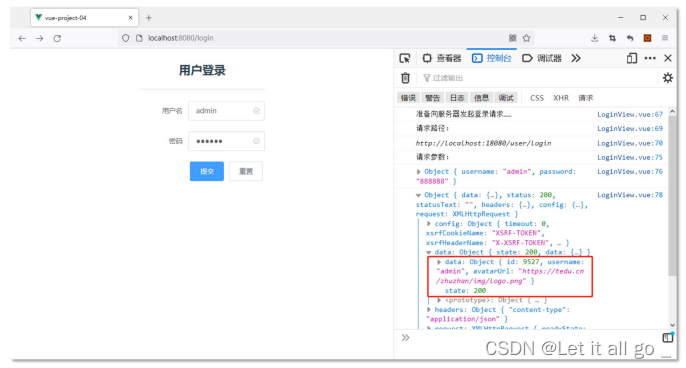Viewport: 686px width, 368px height.
Task: Expand the username/password Object entry
Action: [x=419, y=172]
